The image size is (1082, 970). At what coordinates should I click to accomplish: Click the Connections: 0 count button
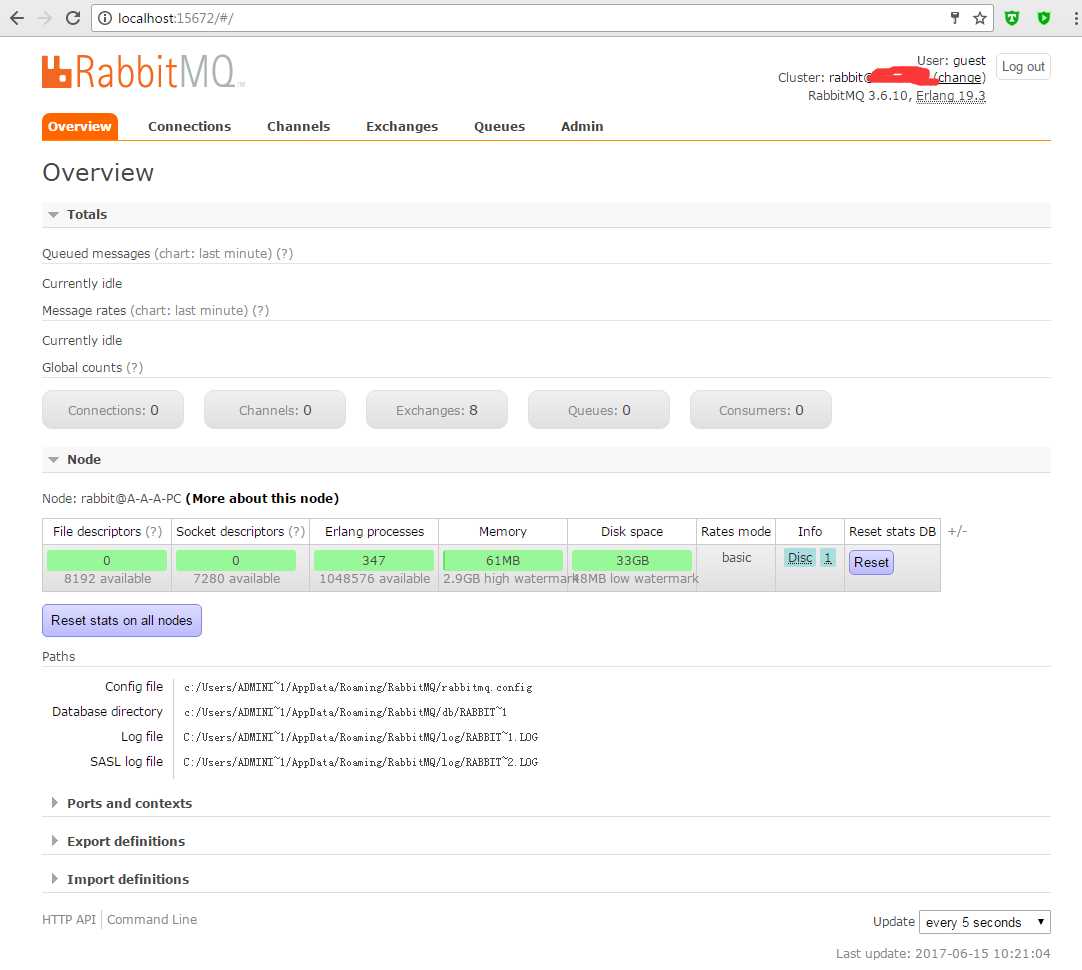point(113,410)
